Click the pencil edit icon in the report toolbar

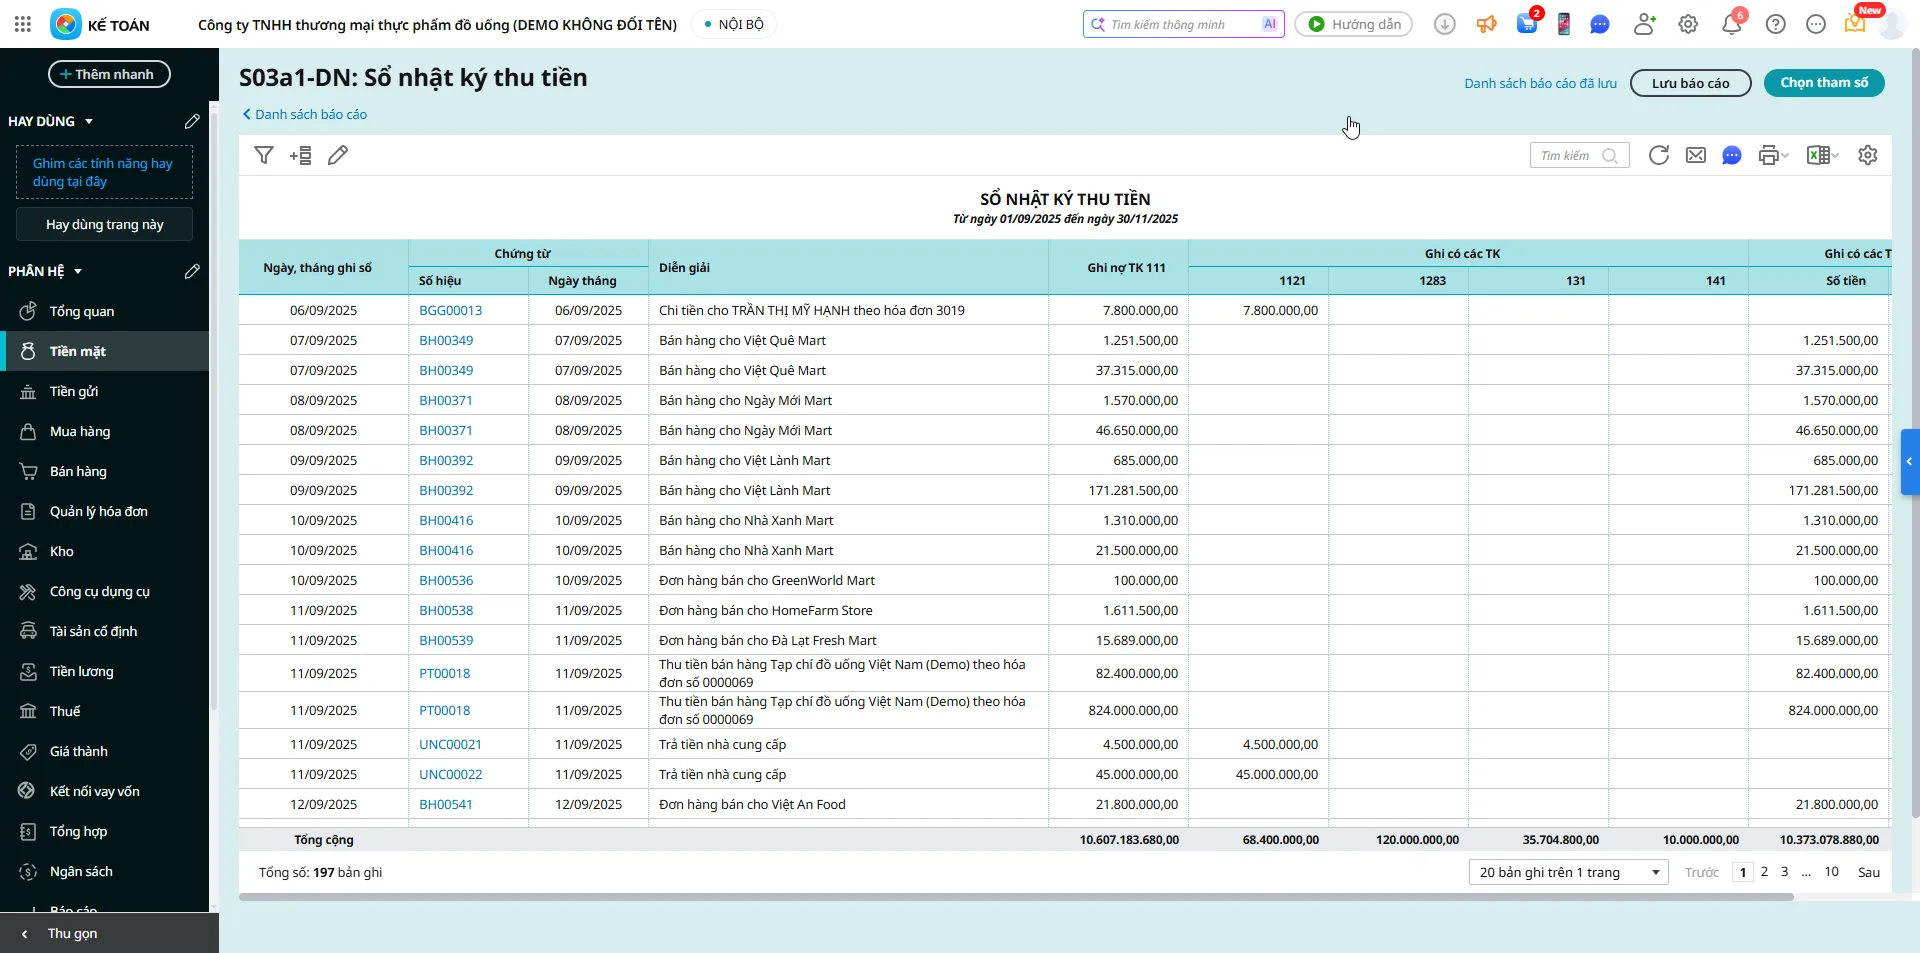coord(338,155)
